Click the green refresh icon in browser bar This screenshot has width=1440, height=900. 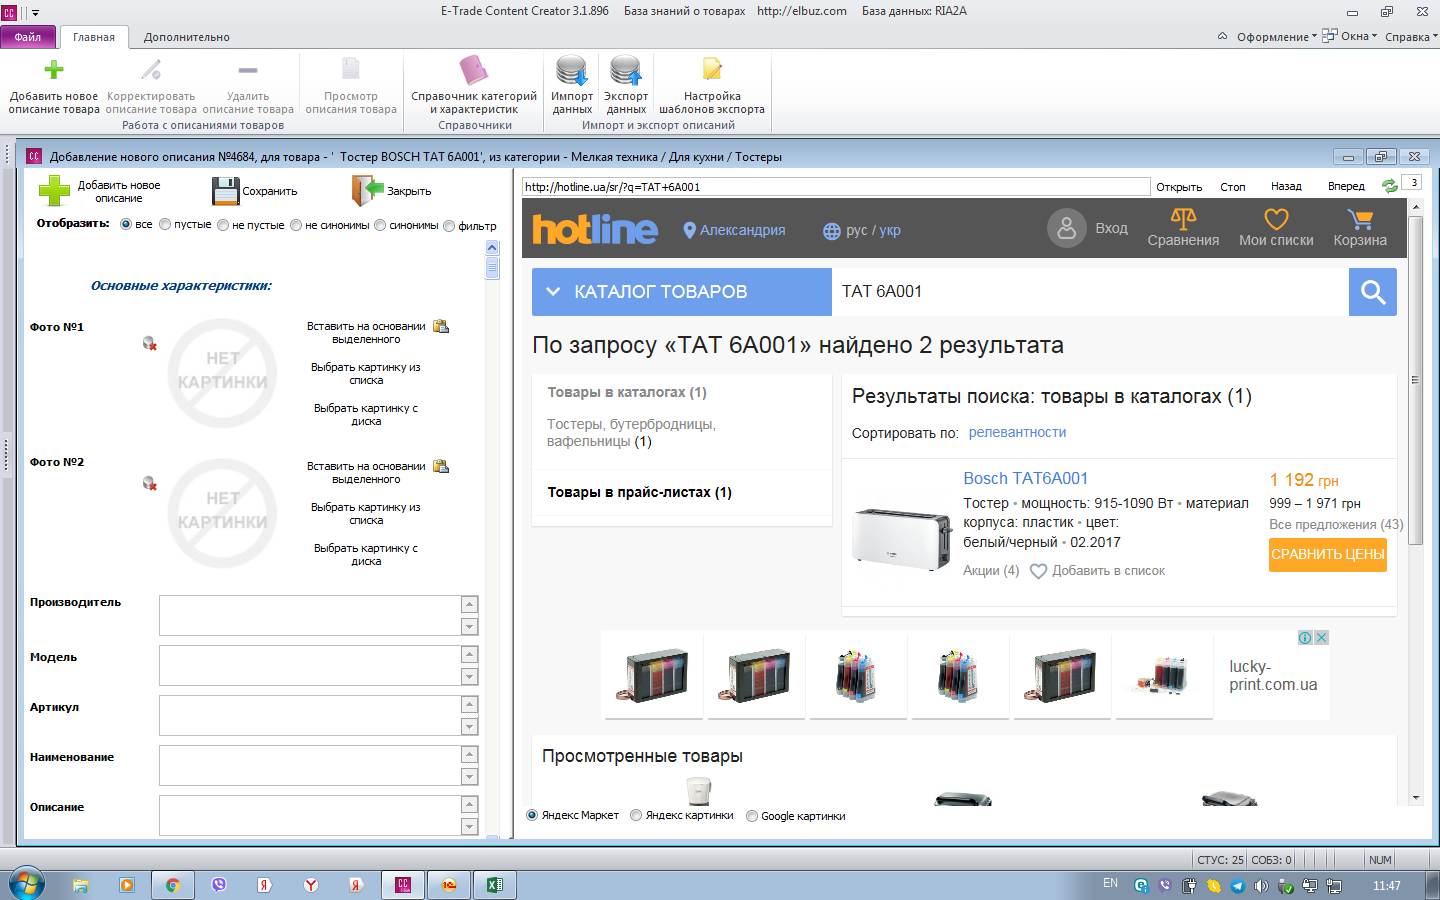click(1389, 186)
